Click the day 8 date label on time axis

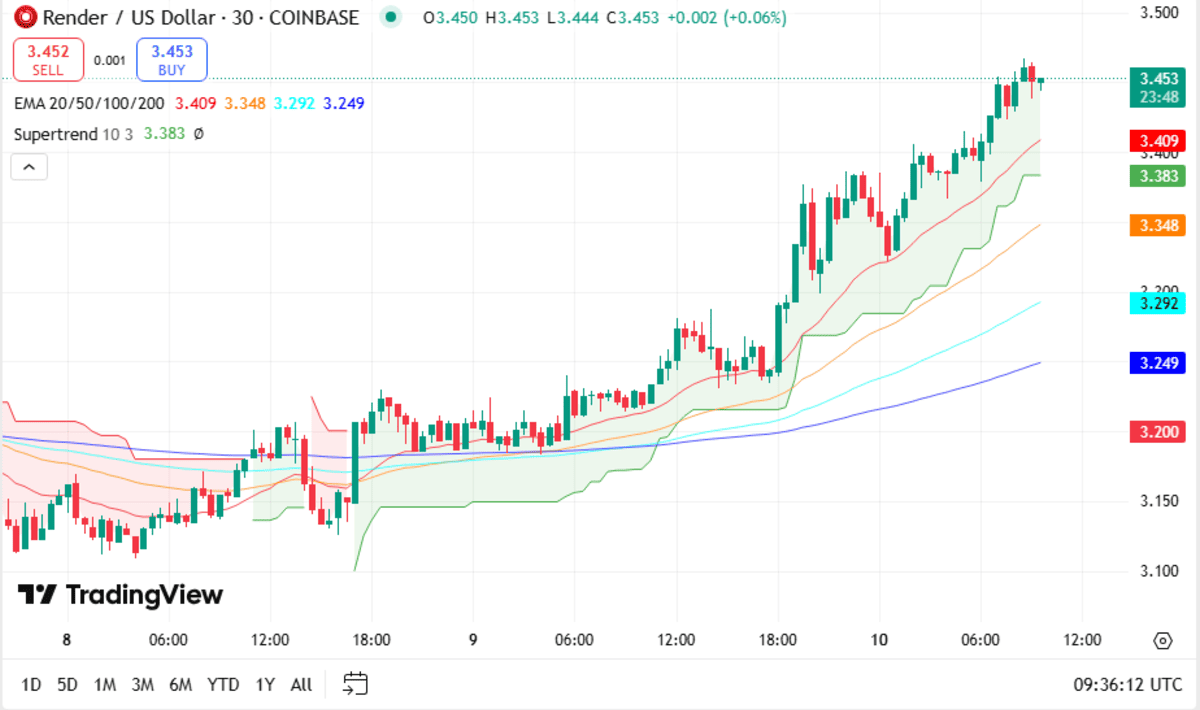click(x=66, y=640)
